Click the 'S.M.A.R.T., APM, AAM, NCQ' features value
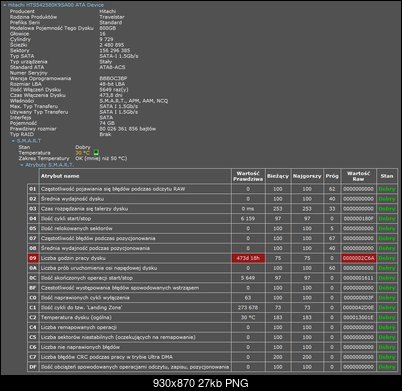Screen dimensions: 402x391 click(134, 101)
